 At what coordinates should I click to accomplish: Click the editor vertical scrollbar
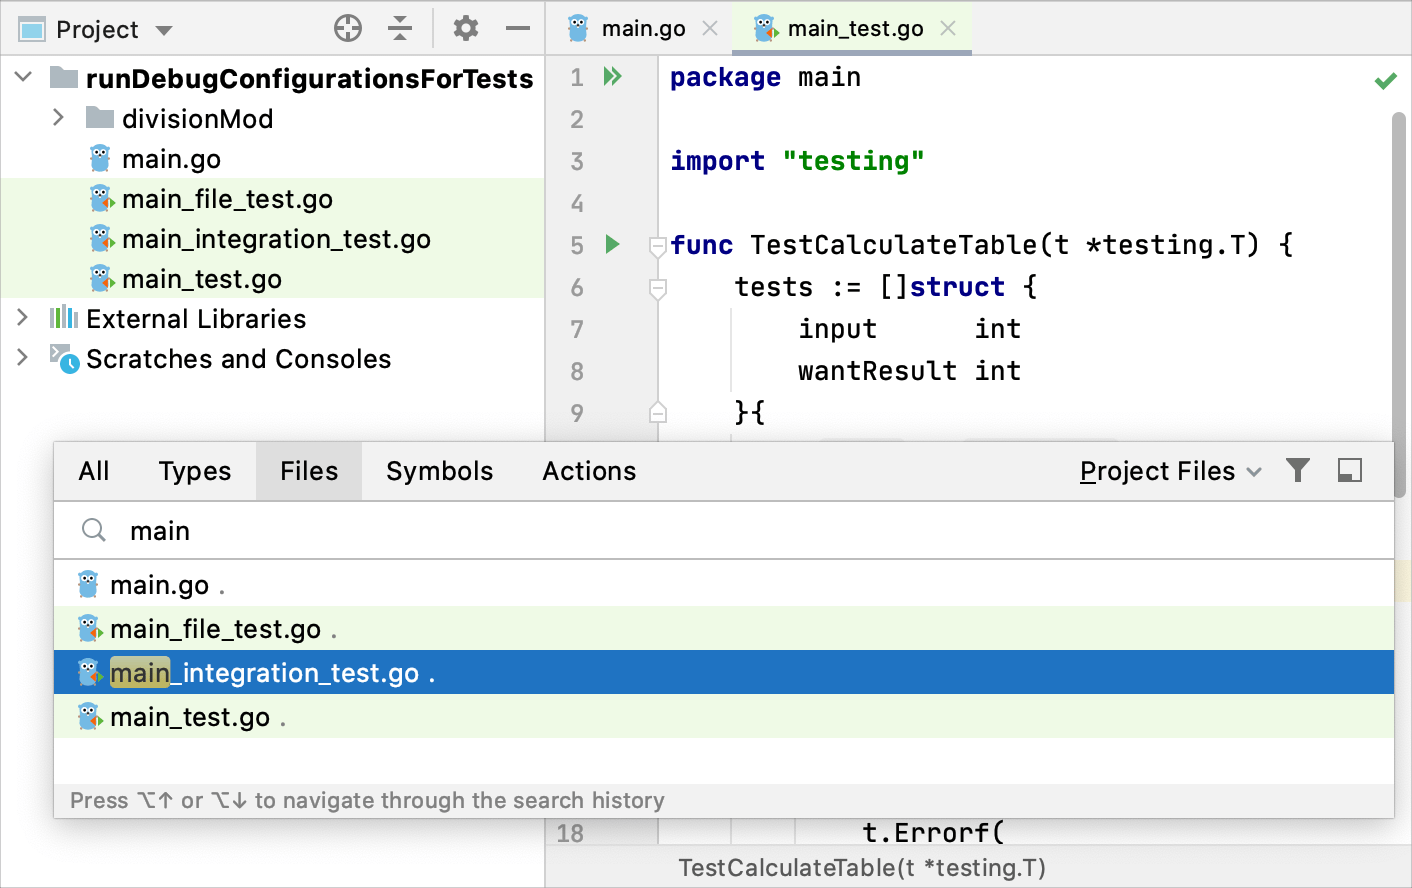1399,306
